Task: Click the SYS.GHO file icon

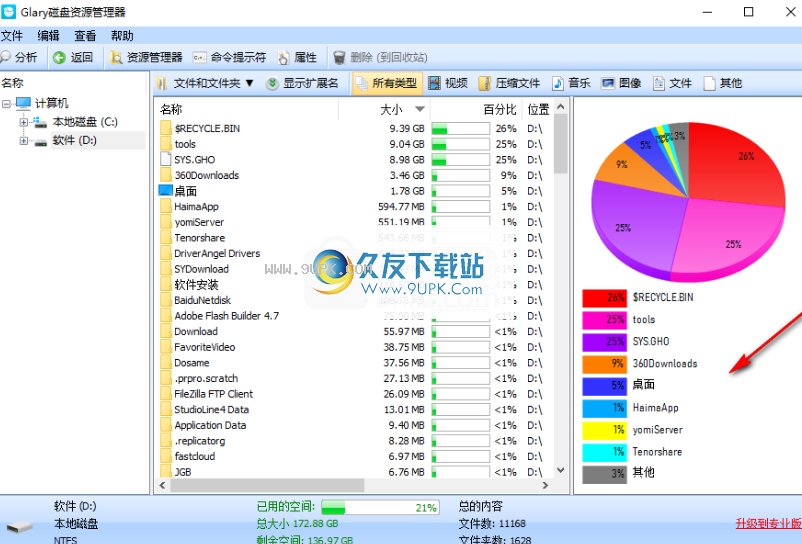Action: [166, 160]
